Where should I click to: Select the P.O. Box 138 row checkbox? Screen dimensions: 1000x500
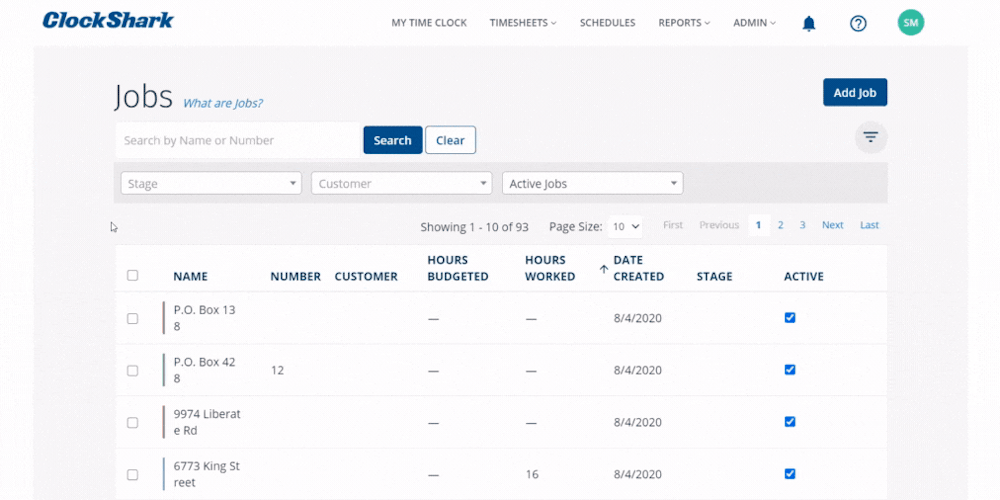(132, 318)
